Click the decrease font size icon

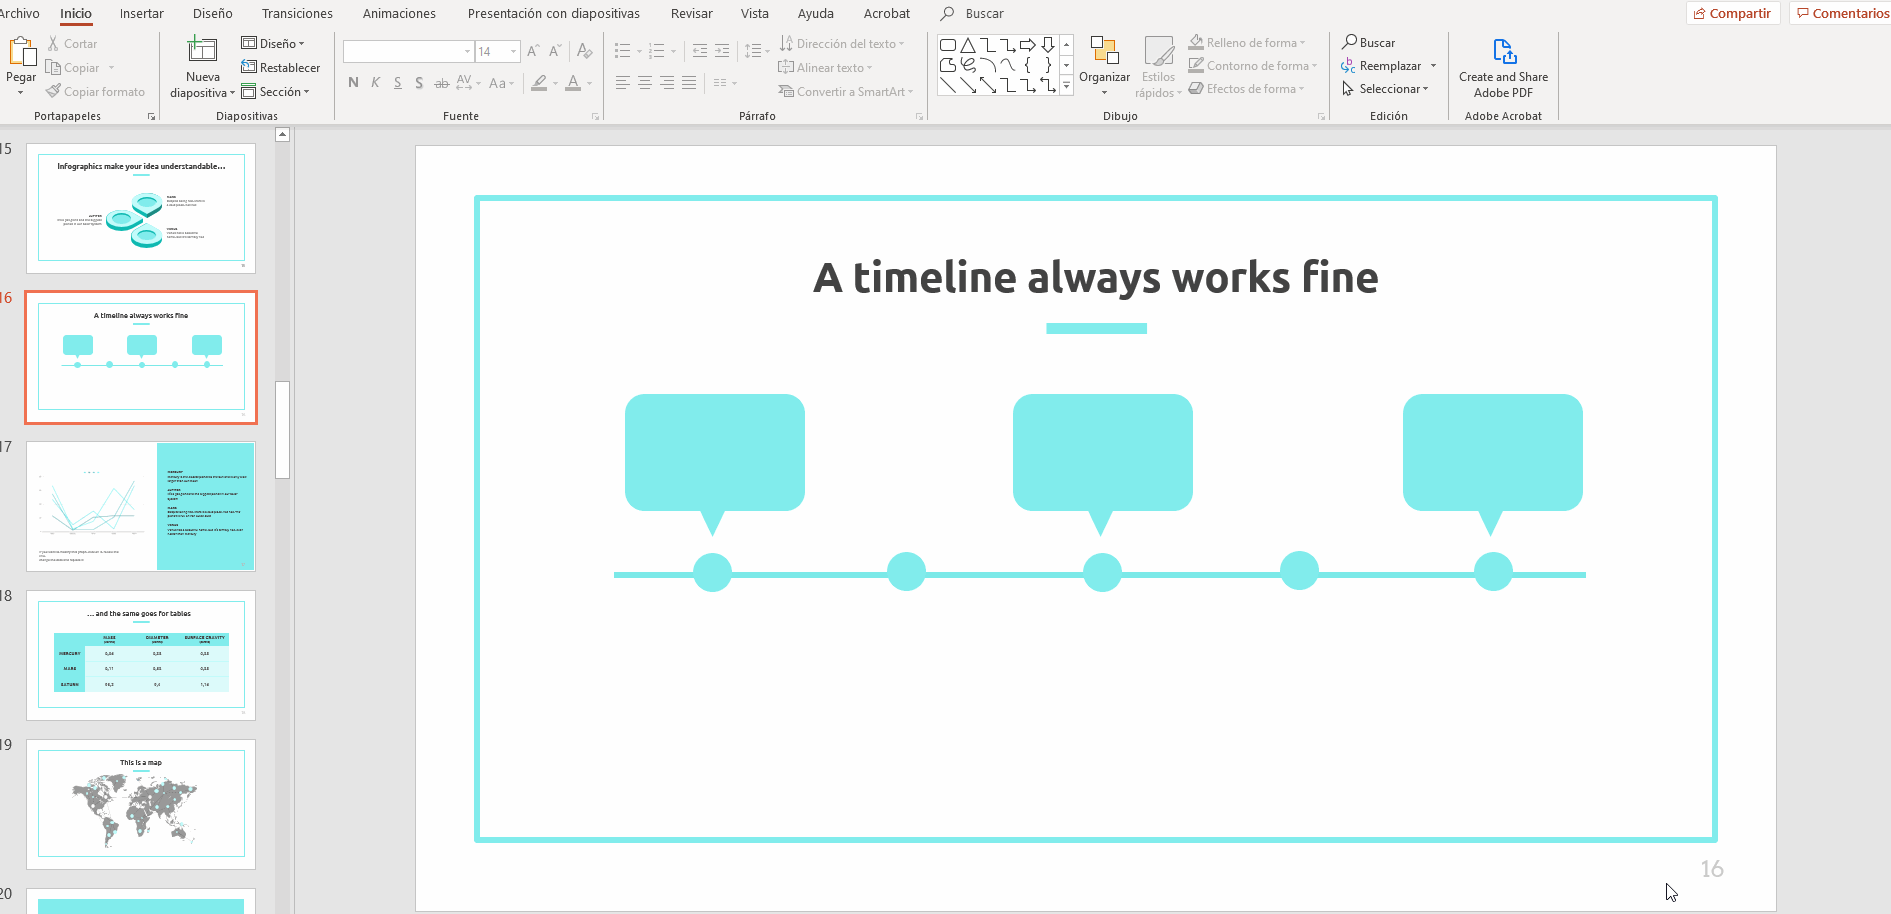pos(555,51)
